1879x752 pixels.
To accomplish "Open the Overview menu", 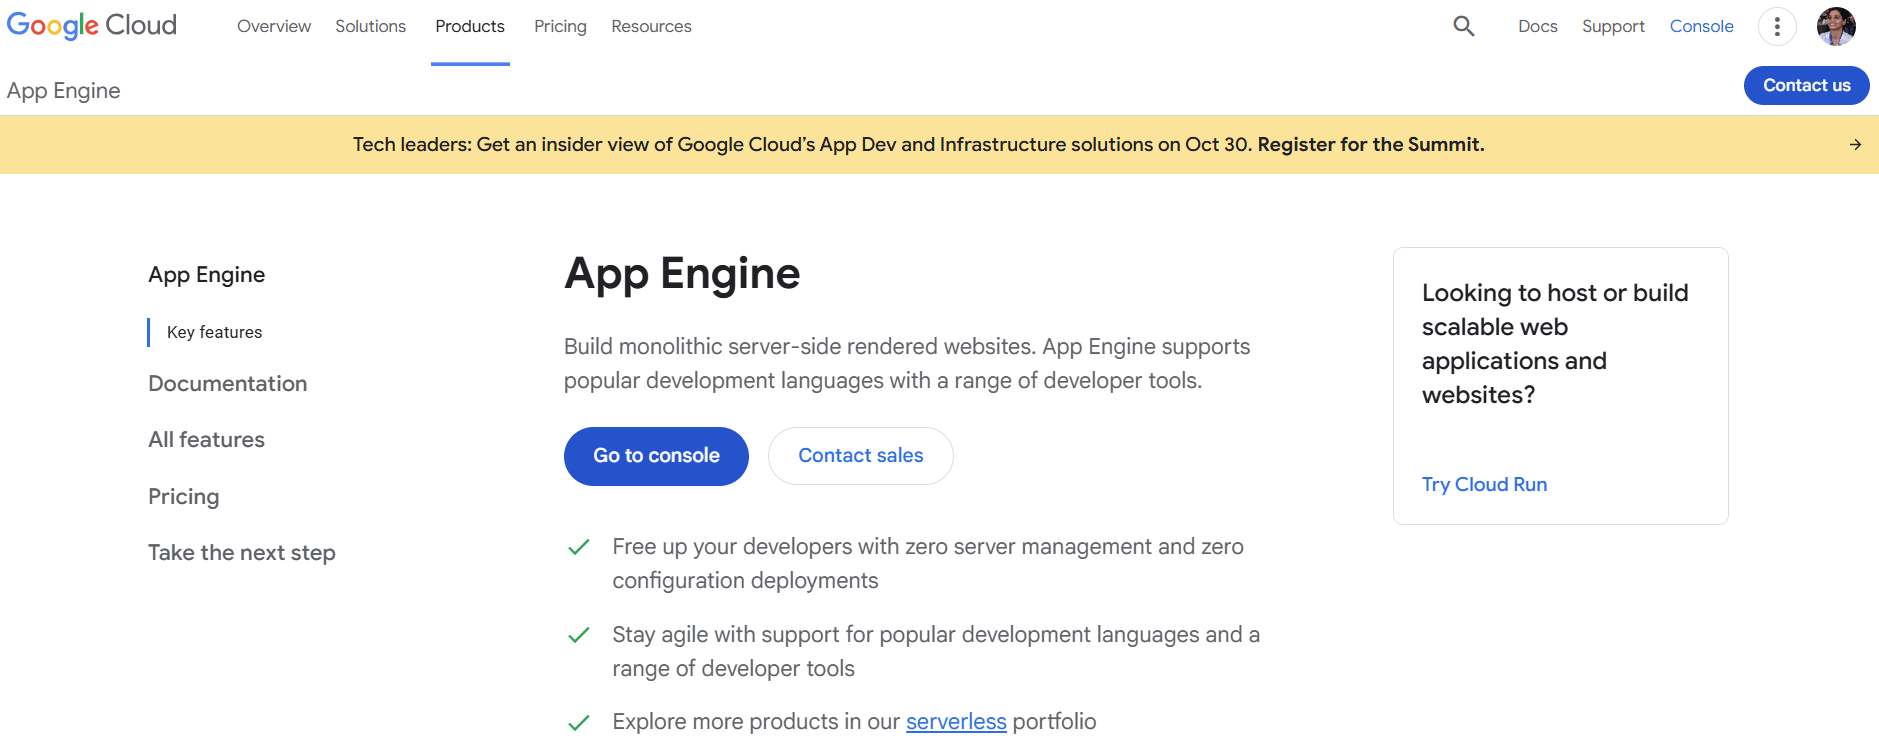I will pos(274,26).
